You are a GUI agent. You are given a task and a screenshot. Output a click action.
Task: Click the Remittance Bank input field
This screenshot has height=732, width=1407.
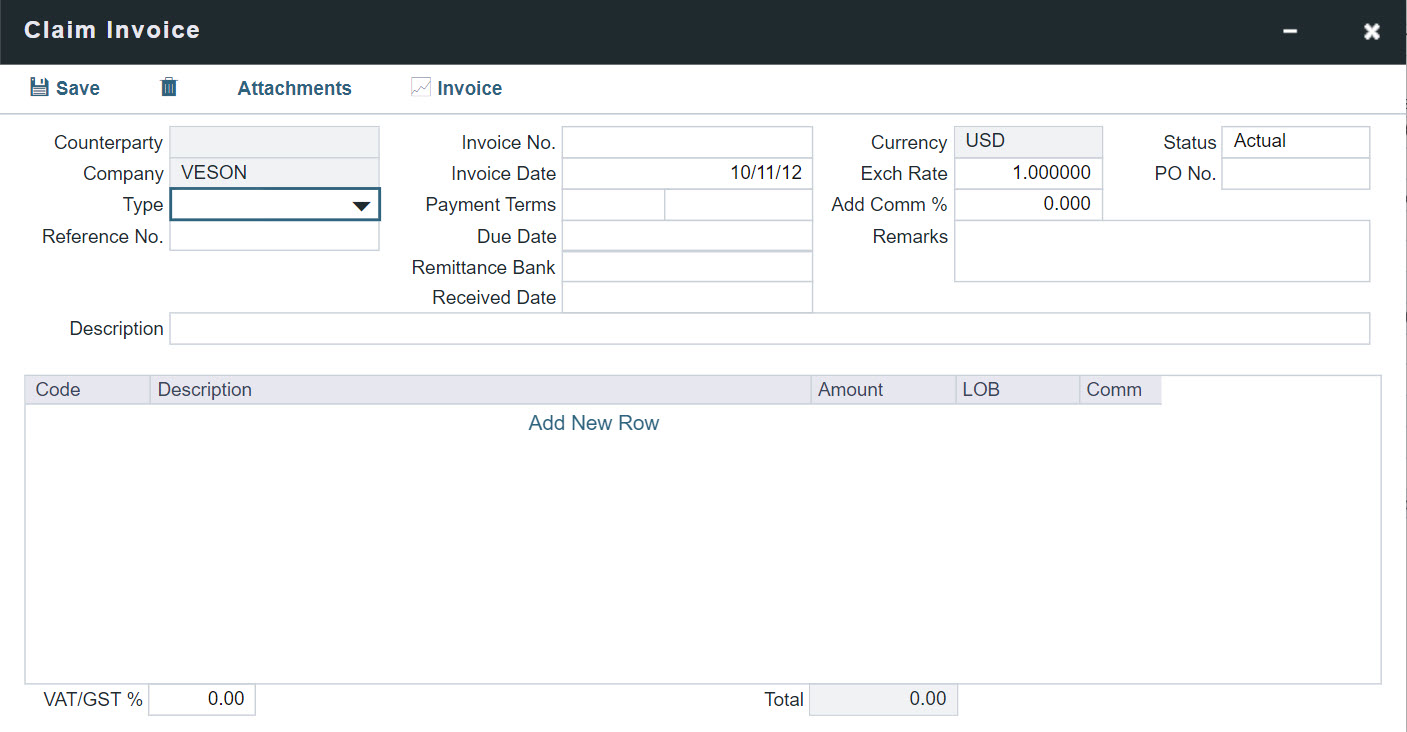pos(687,267)
